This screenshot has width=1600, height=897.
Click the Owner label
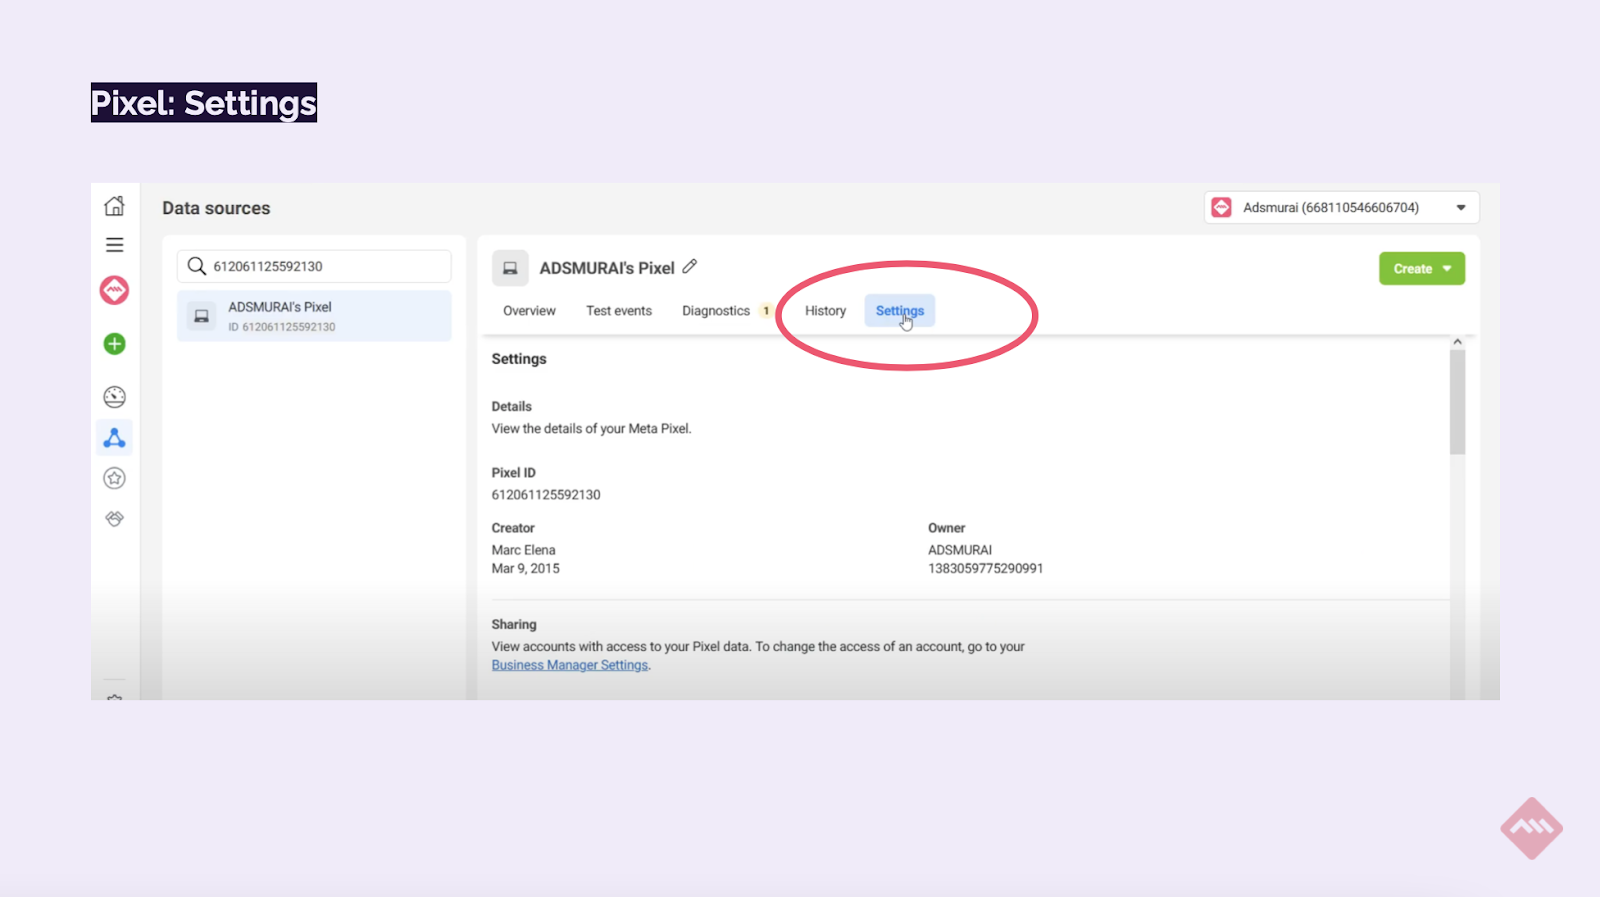pos(946,528)
